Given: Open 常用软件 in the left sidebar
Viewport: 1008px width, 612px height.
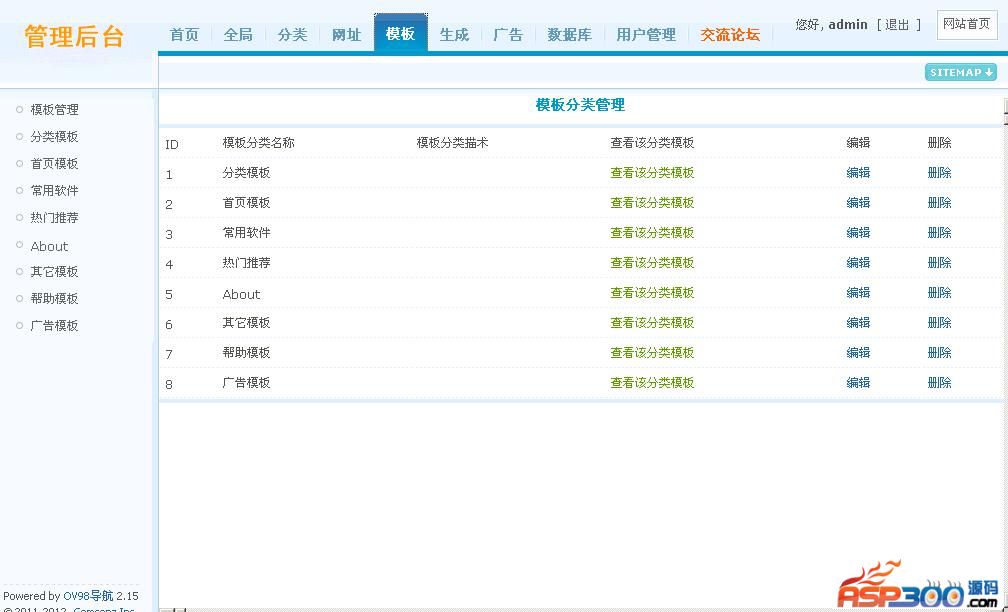Looking at the screenshot, I should pos(54,191).
